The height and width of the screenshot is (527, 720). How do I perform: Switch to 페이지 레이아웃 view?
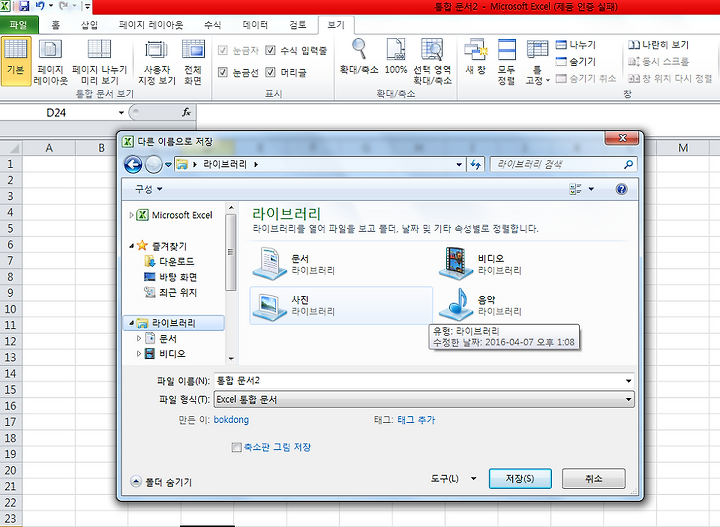(50, 62)
